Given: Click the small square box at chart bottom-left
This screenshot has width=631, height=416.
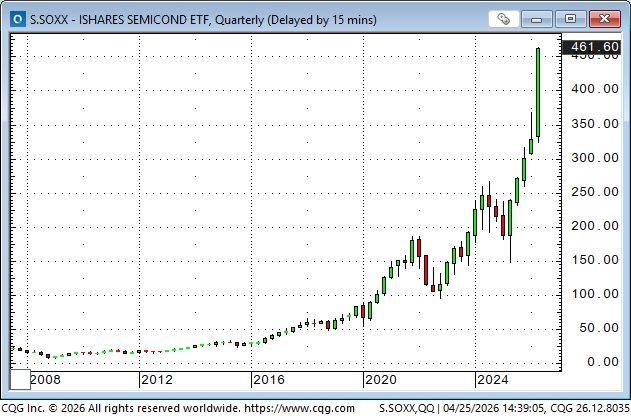Looking at the screenshot, I should [x=18, y=380].
